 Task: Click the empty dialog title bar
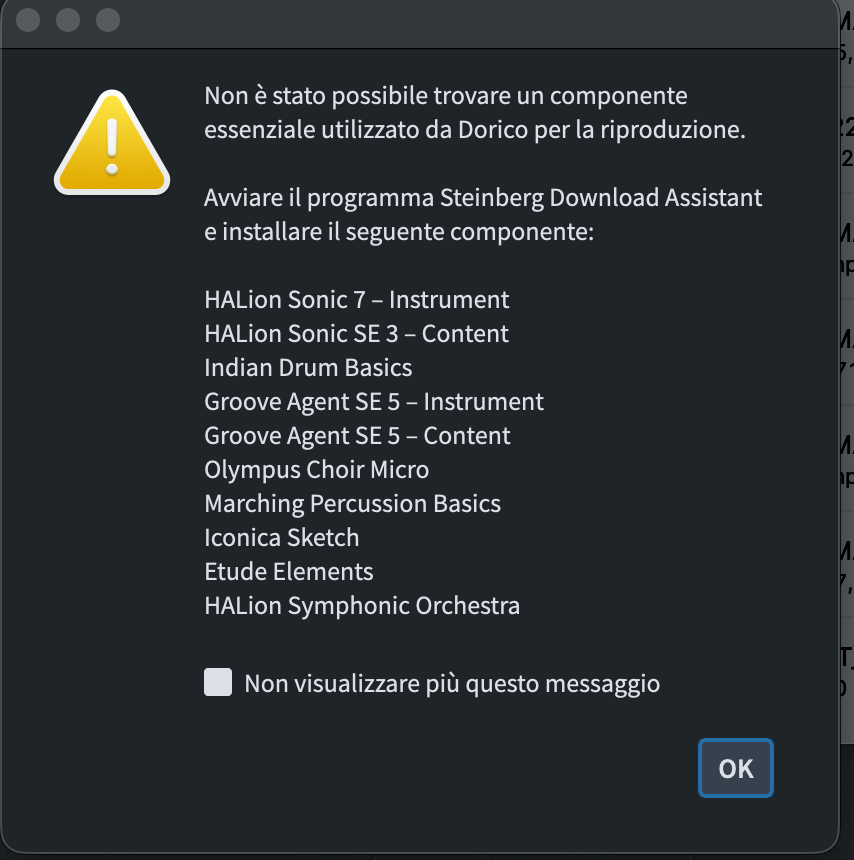click(450, 20)
